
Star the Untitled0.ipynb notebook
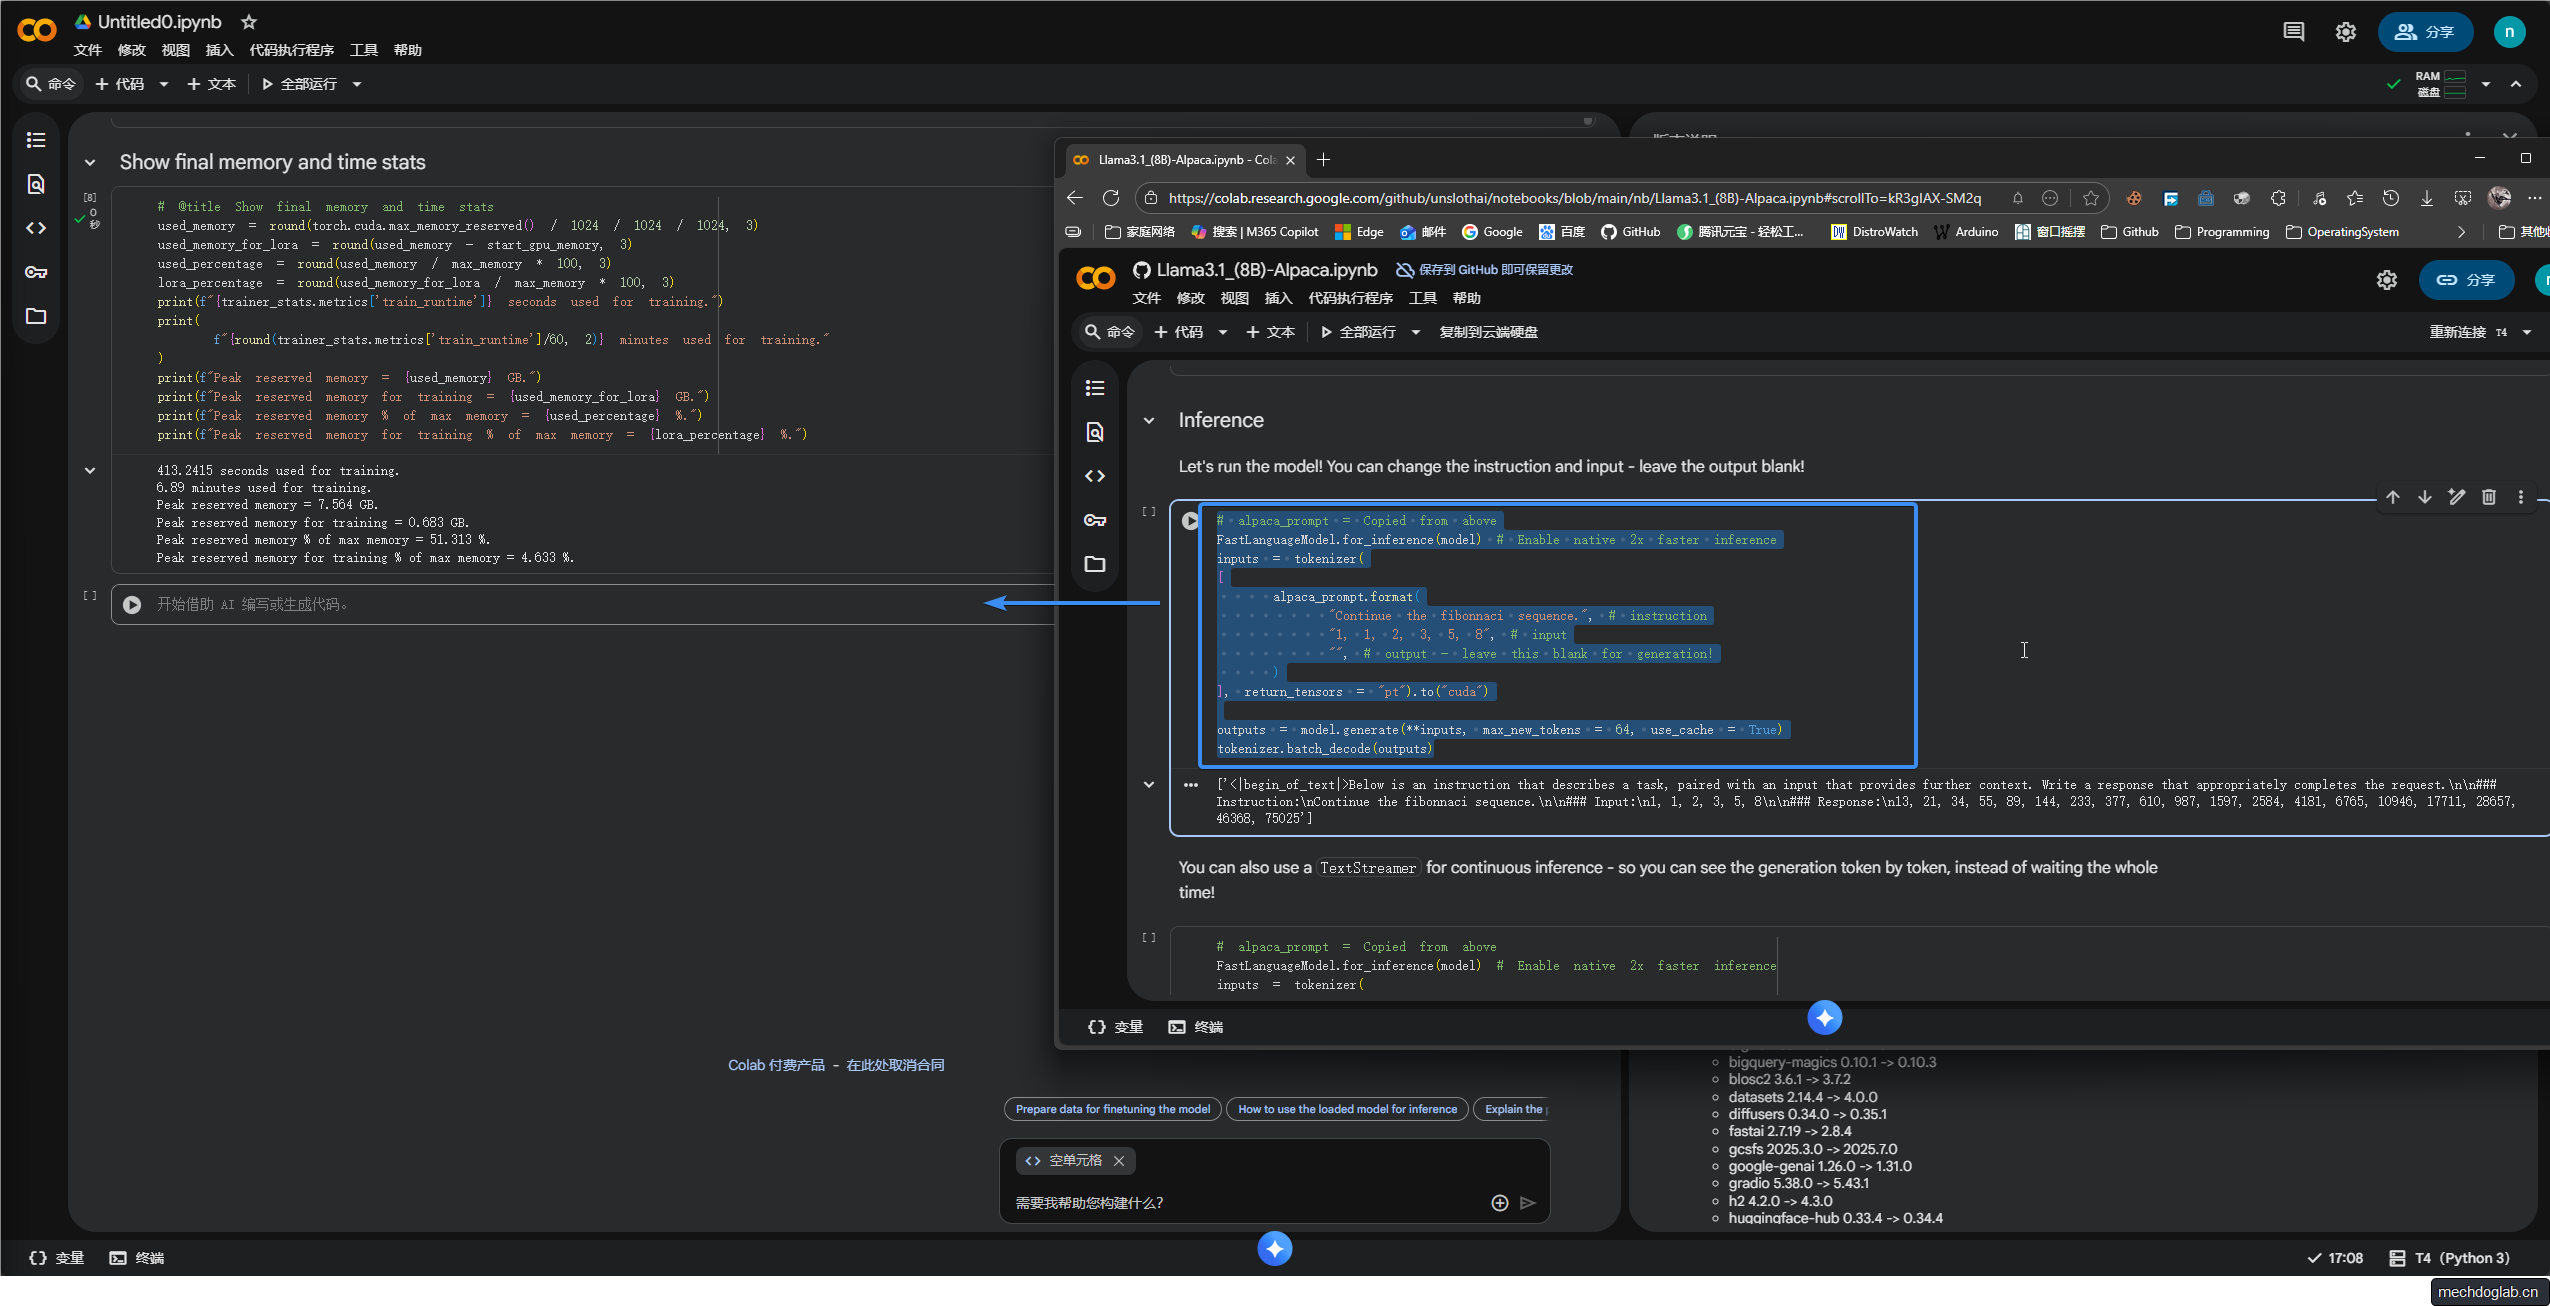coord(249,22)
